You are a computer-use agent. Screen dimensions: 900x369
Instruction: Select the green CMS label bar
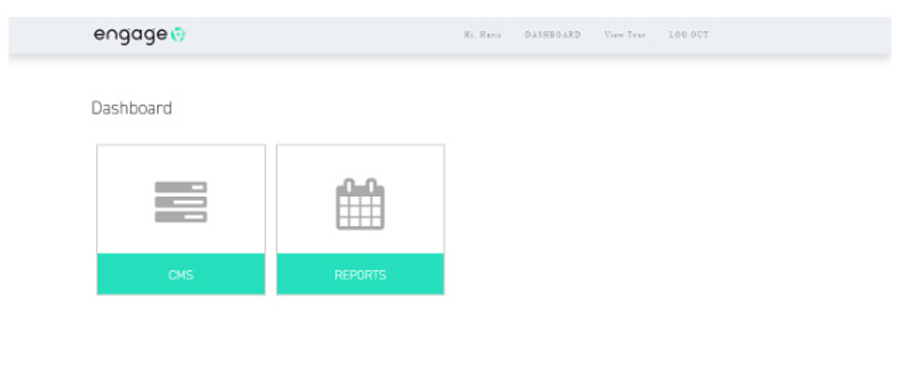pos(181,274)
